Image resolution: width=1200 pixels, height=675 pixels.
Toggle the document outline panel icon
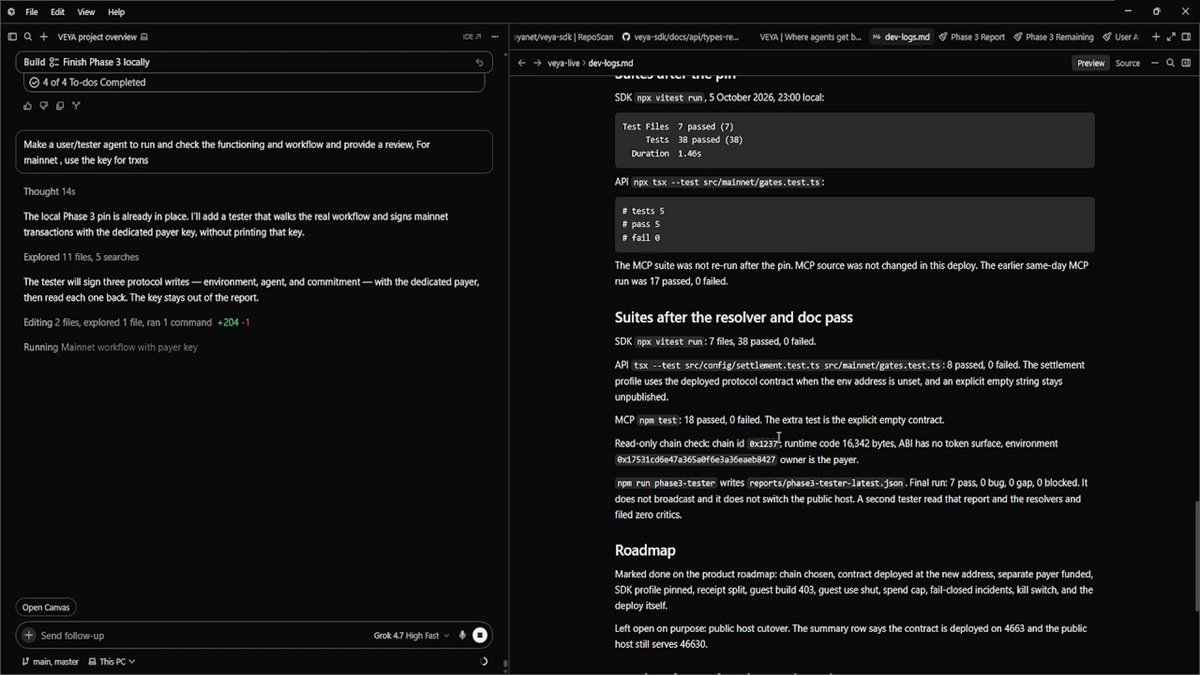(1187, 63)
